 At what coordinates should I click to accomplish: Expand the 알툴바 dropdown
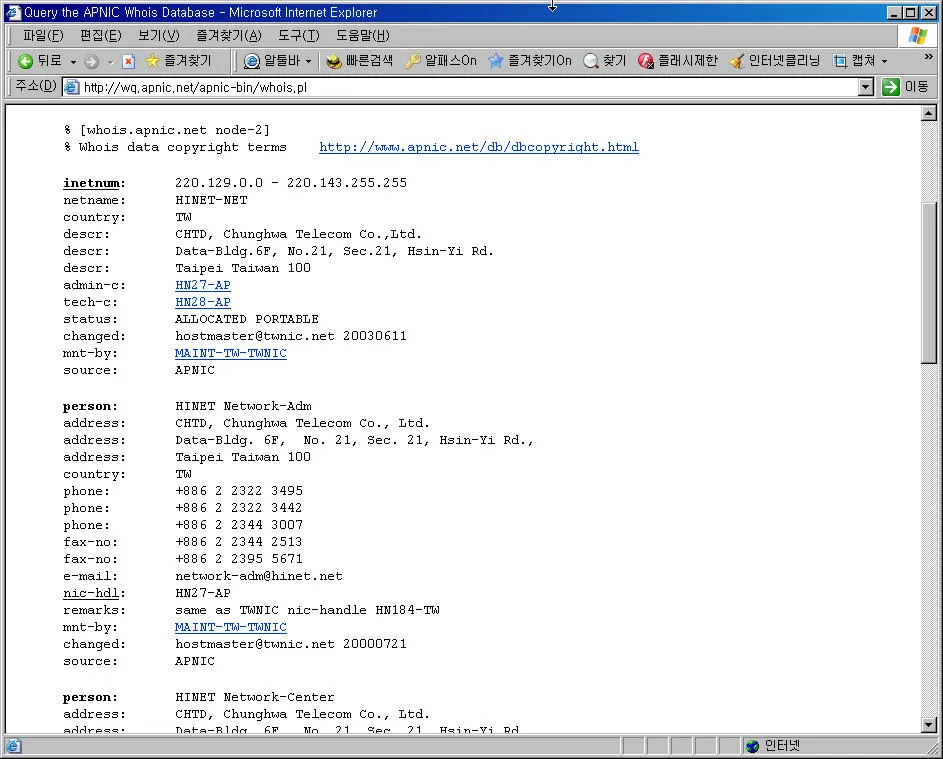(x=308, y=61)
